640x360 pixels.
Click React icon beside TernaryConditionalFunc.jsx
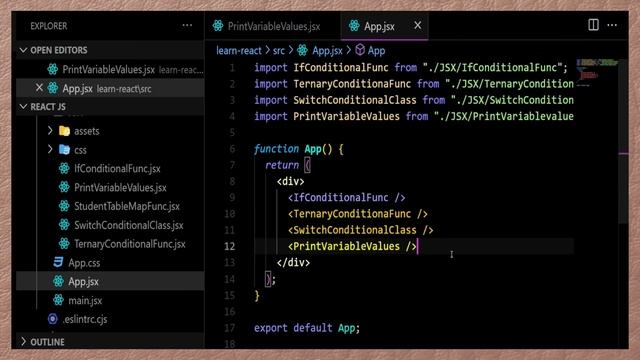(x=64, y=244)
